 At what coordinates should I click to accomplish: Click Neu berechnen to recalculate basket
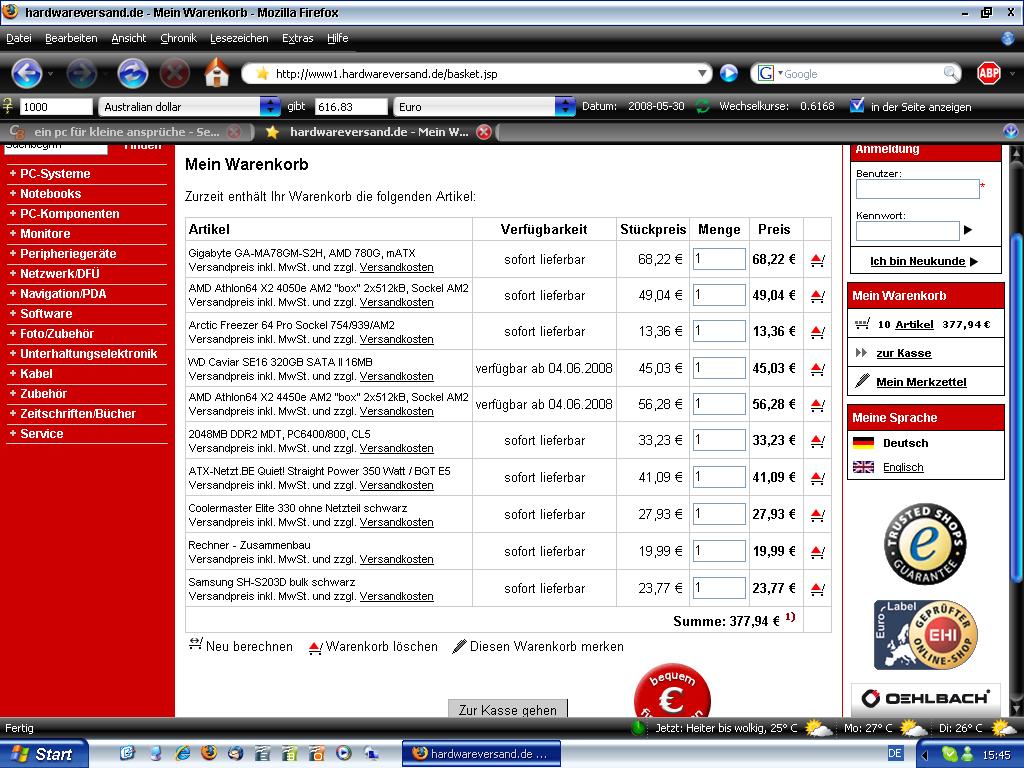[240, 646]
